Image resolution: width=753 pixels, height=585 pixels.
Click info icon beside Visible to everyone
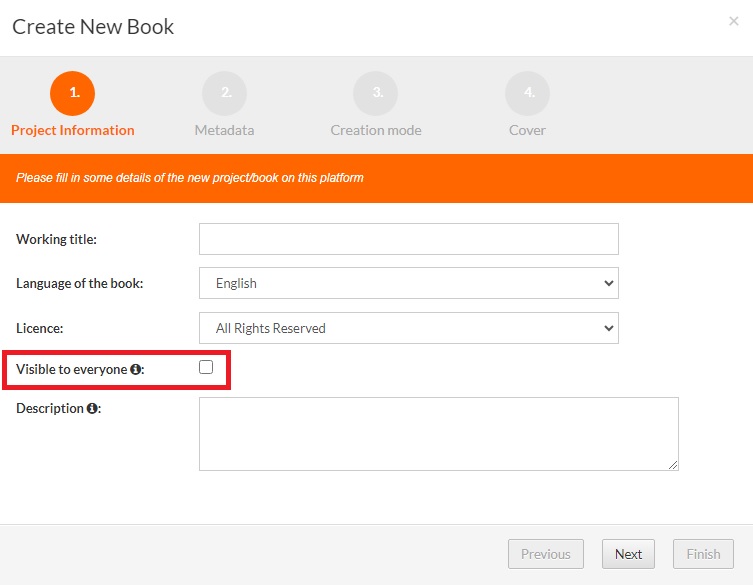click(x=136, y=370)
